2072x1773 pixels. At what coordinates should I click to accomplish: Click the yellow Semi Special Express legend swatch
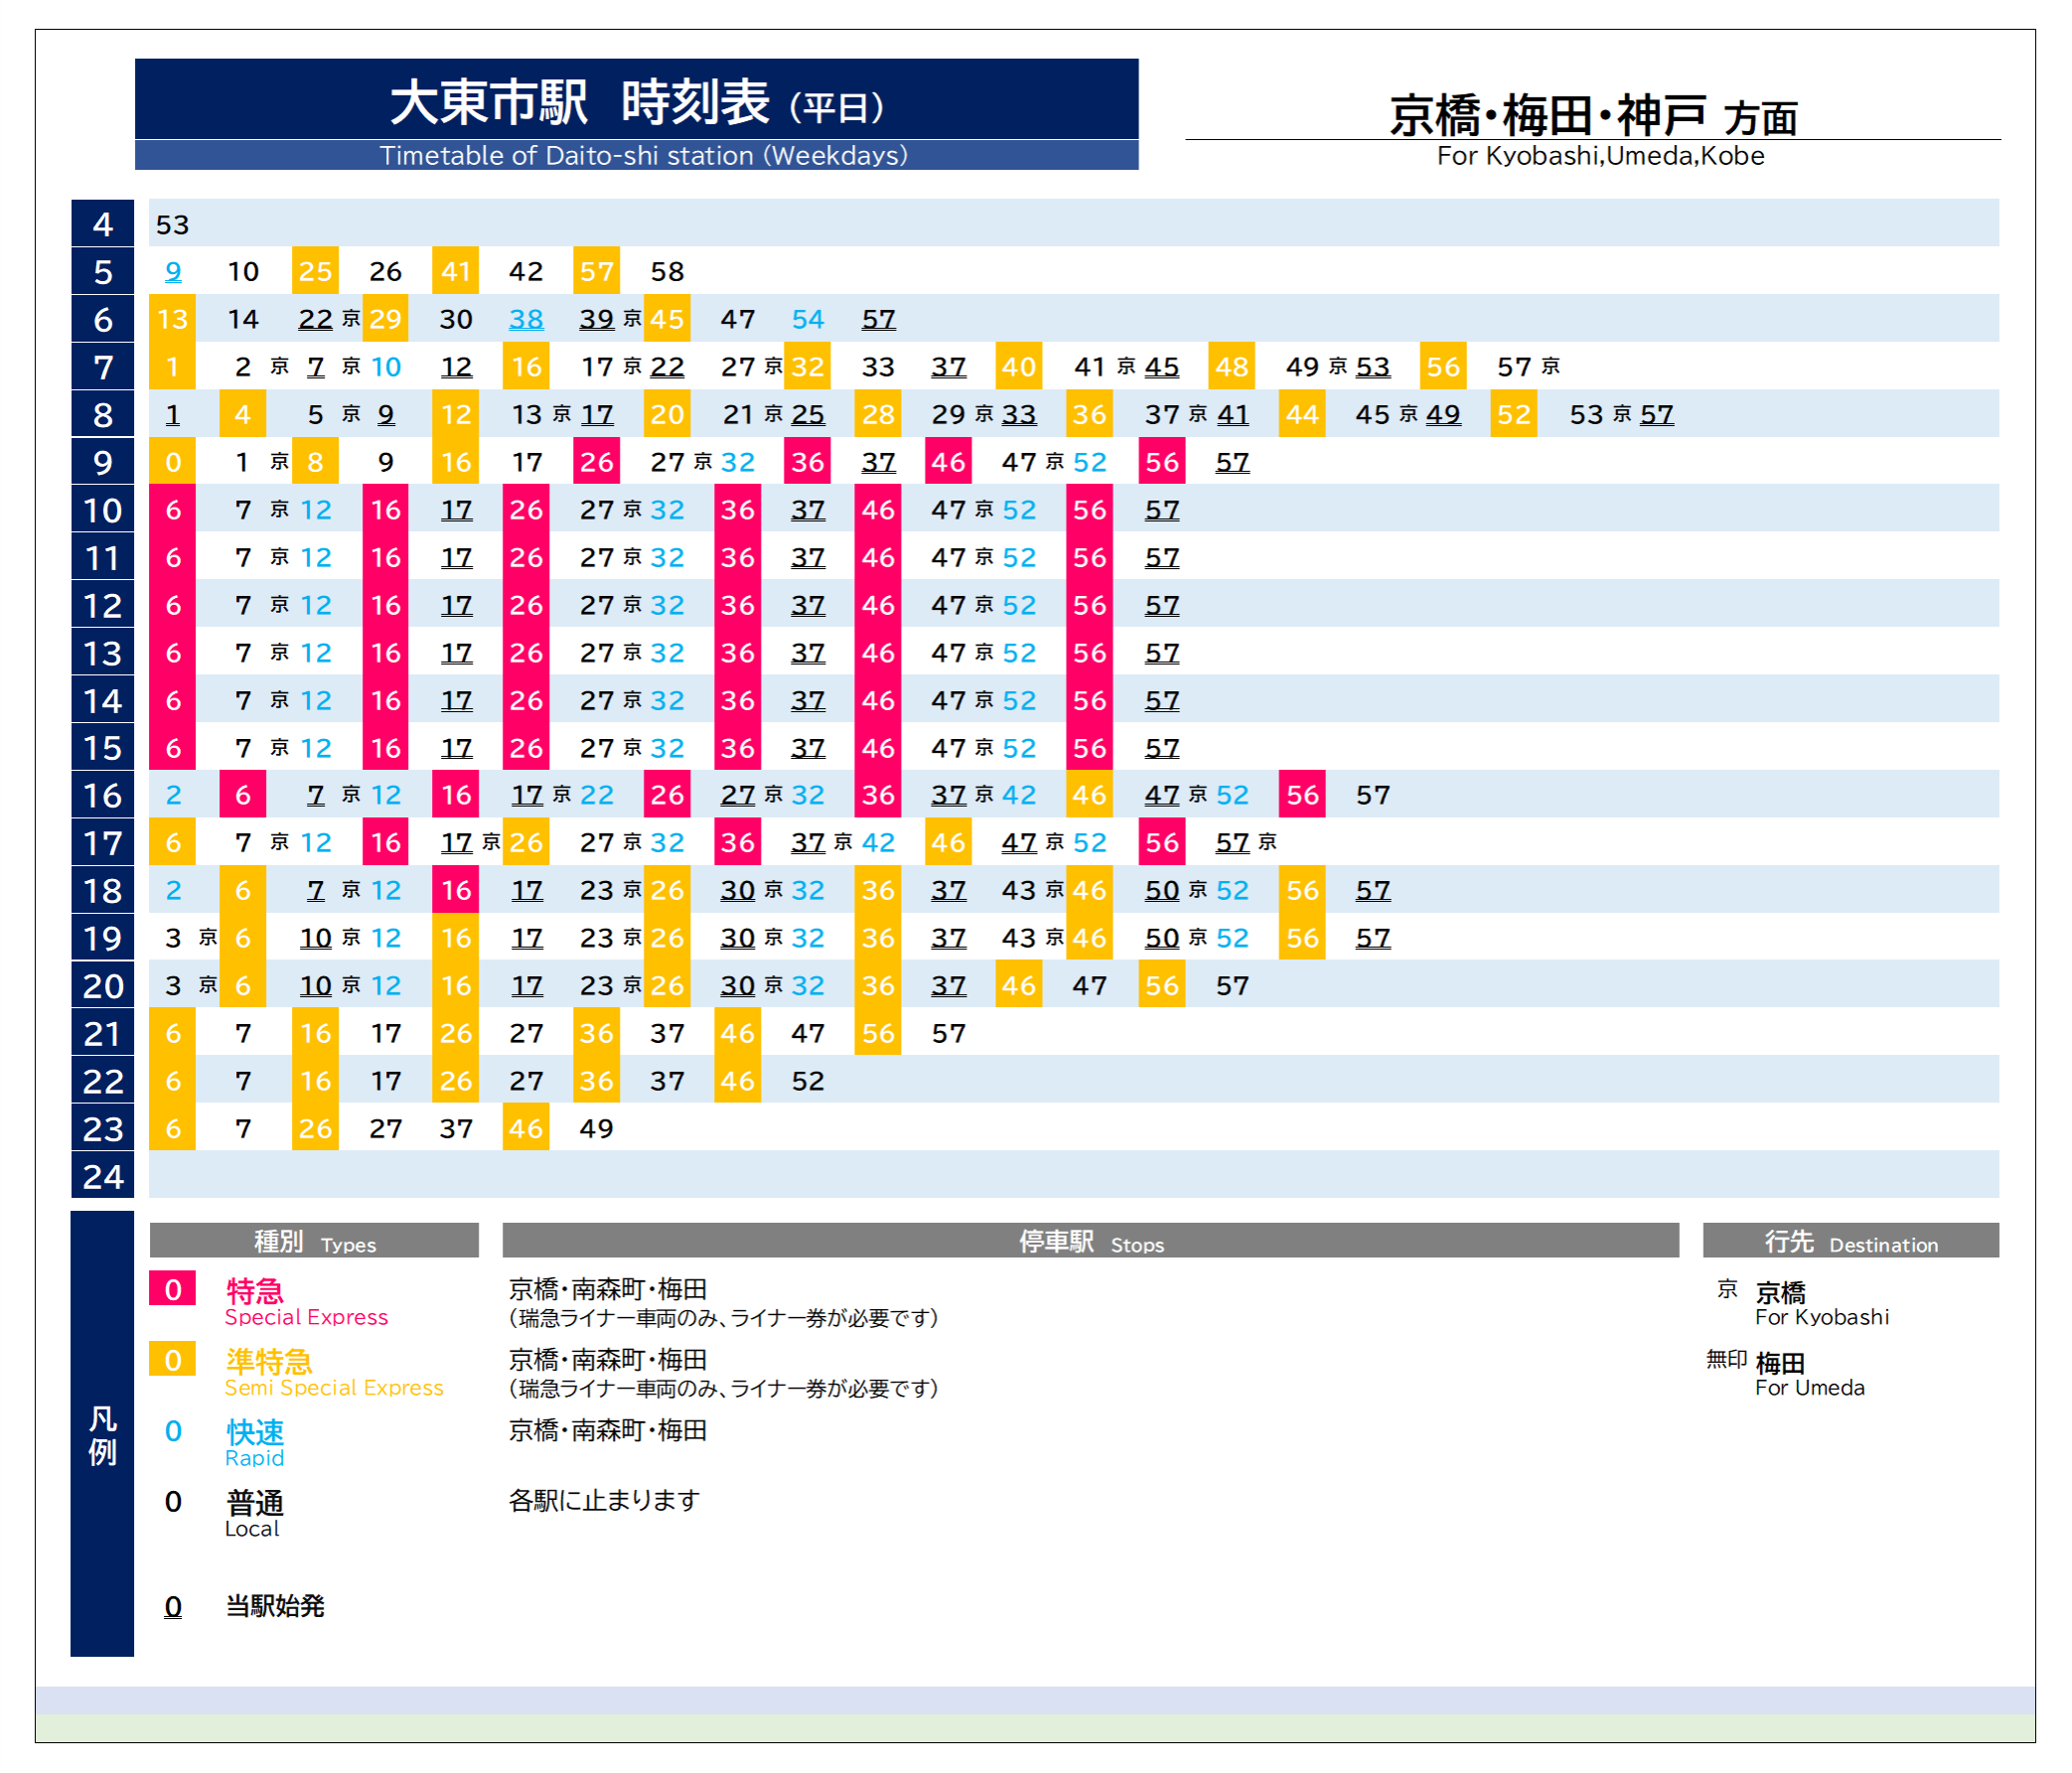[x=172, y=1359]
